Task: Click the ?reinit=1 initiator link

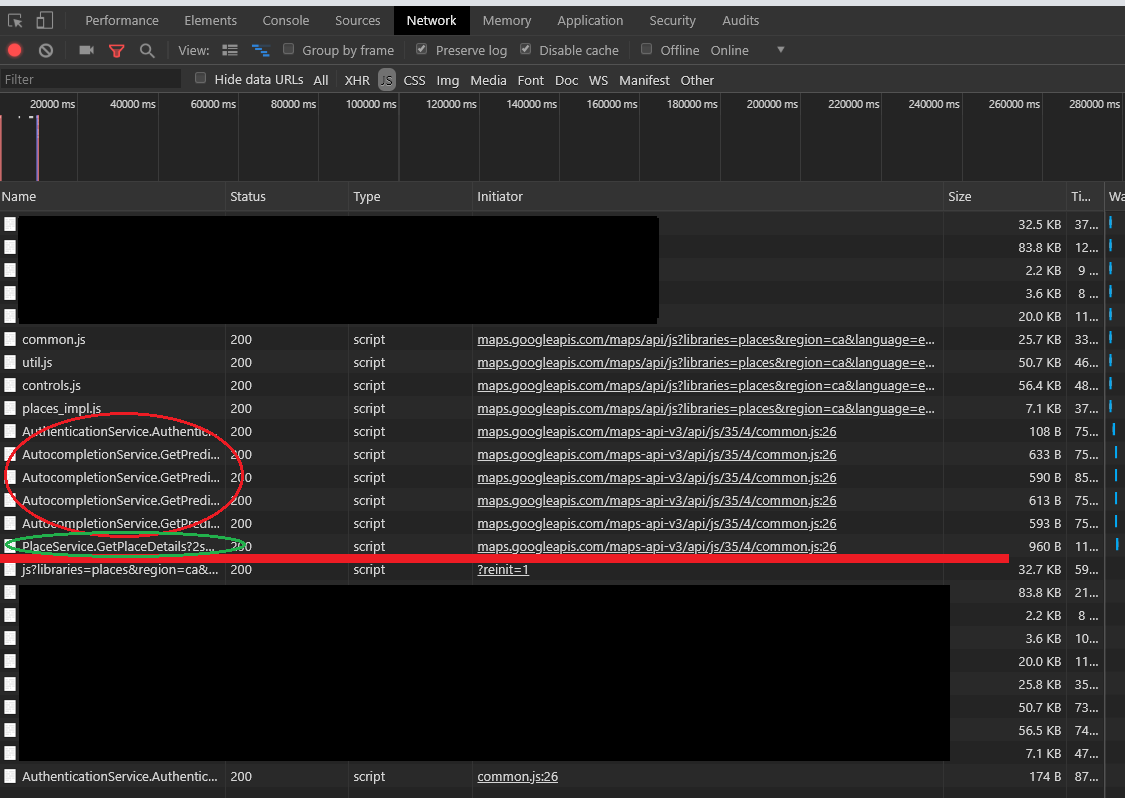Action: click(x=503, y=569)
